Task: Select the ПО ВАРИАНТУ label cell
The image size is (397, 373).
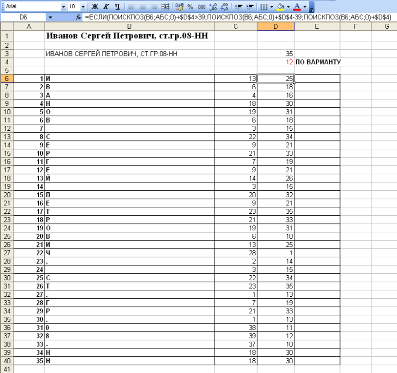Action: [317, 62]
